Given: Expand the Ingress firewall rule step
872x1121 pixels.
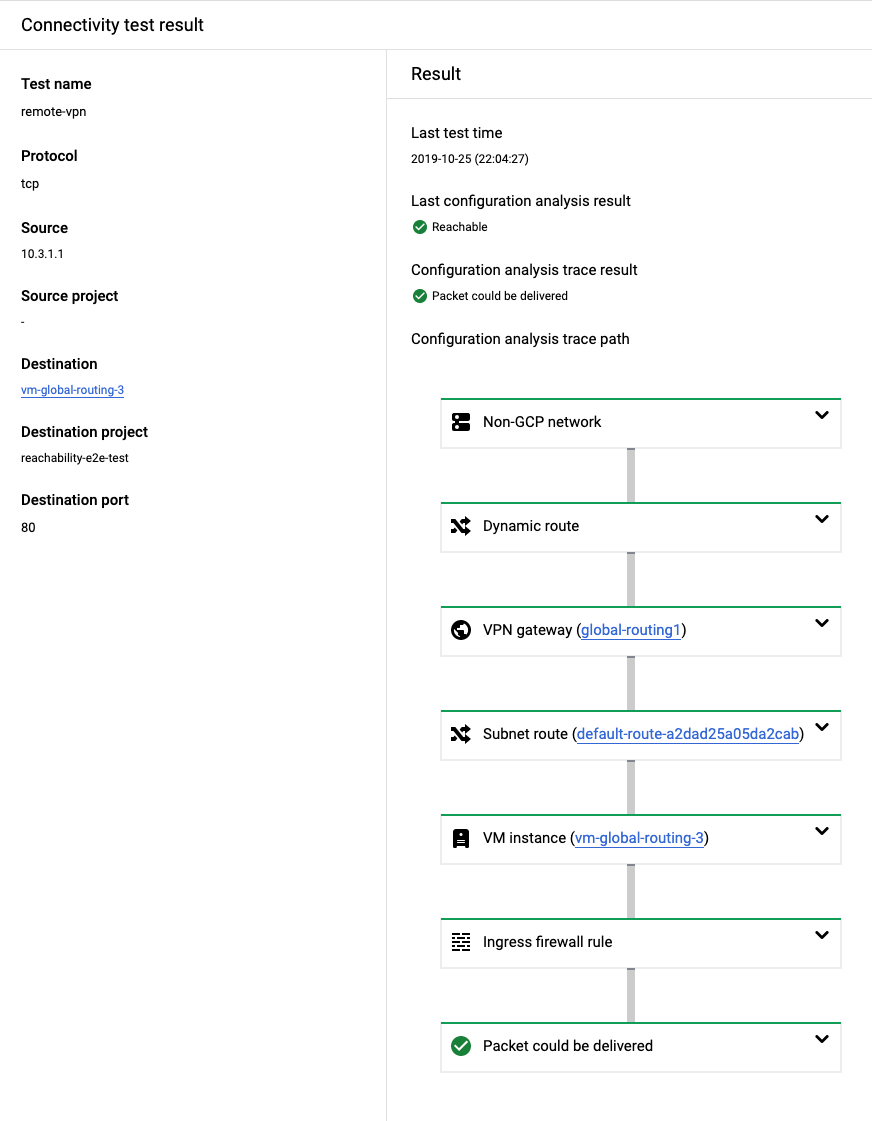Looking at the screenshot, I should 822,935.
